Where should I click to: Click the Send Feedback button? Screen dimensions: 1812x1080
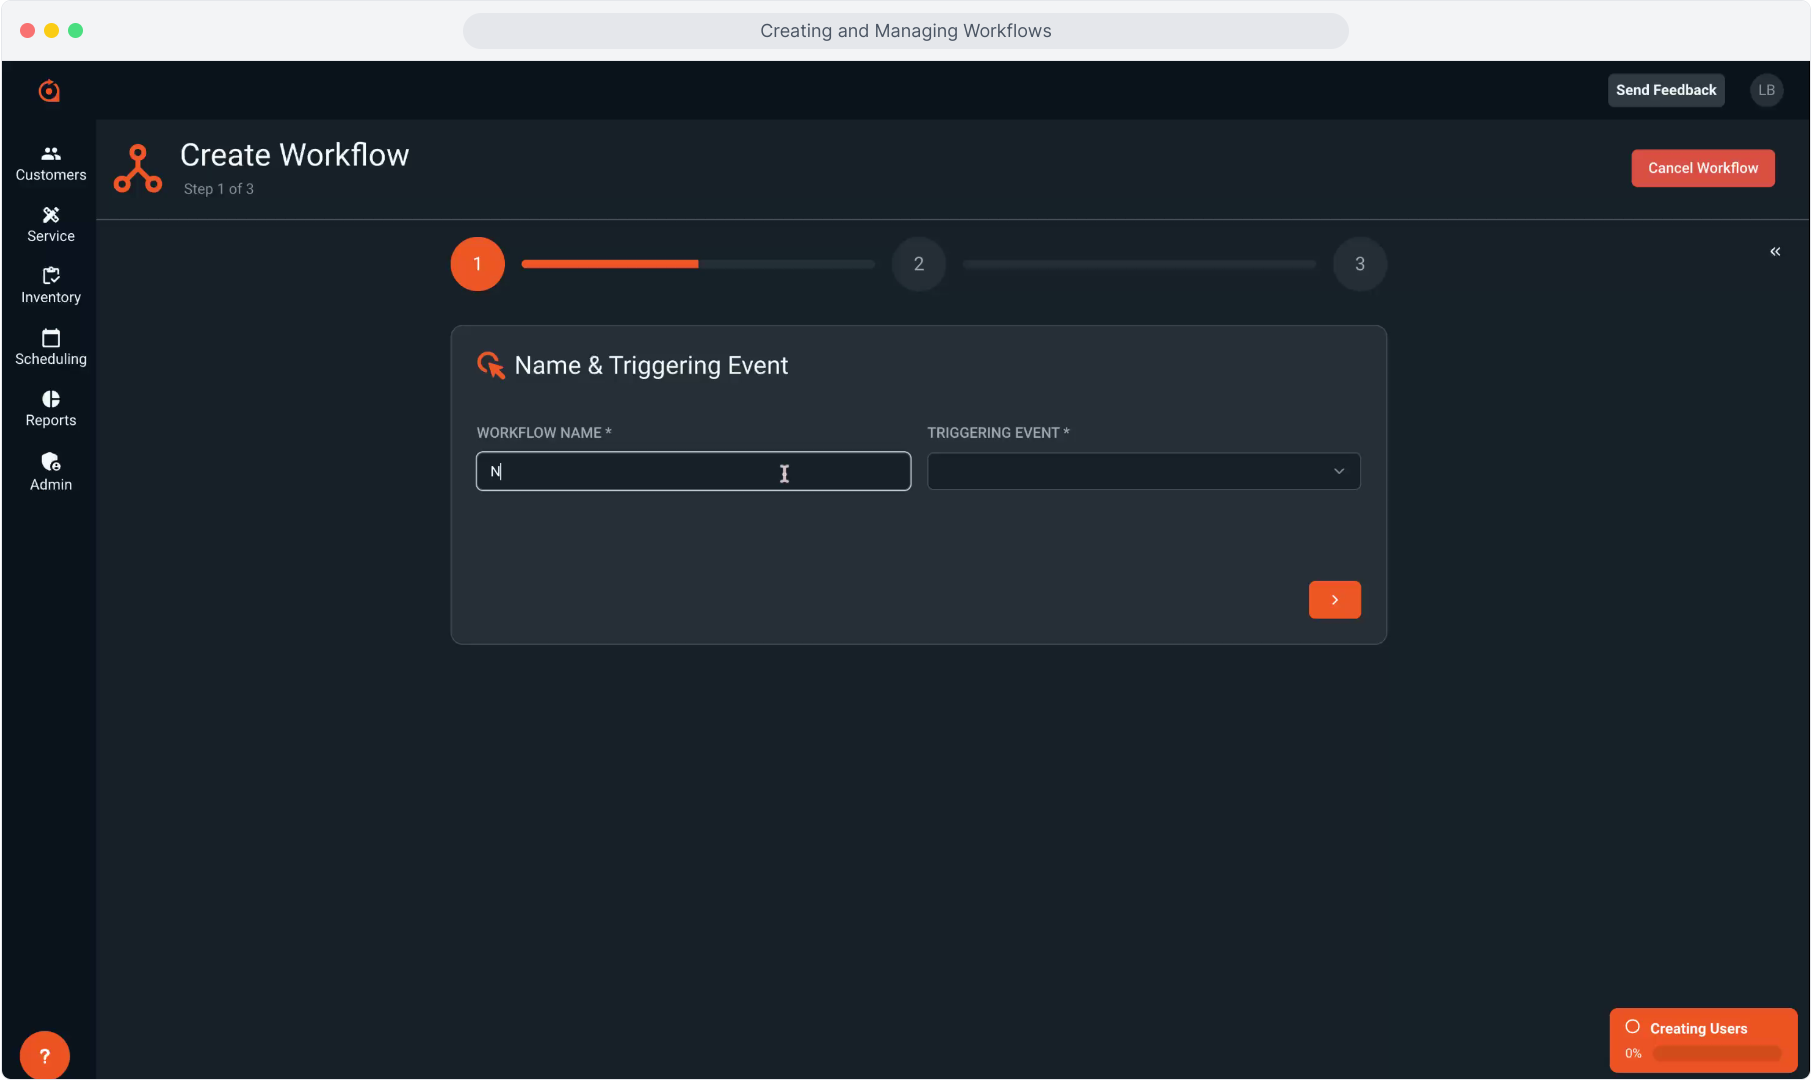pyautogui.click(x=1666, y=90)
